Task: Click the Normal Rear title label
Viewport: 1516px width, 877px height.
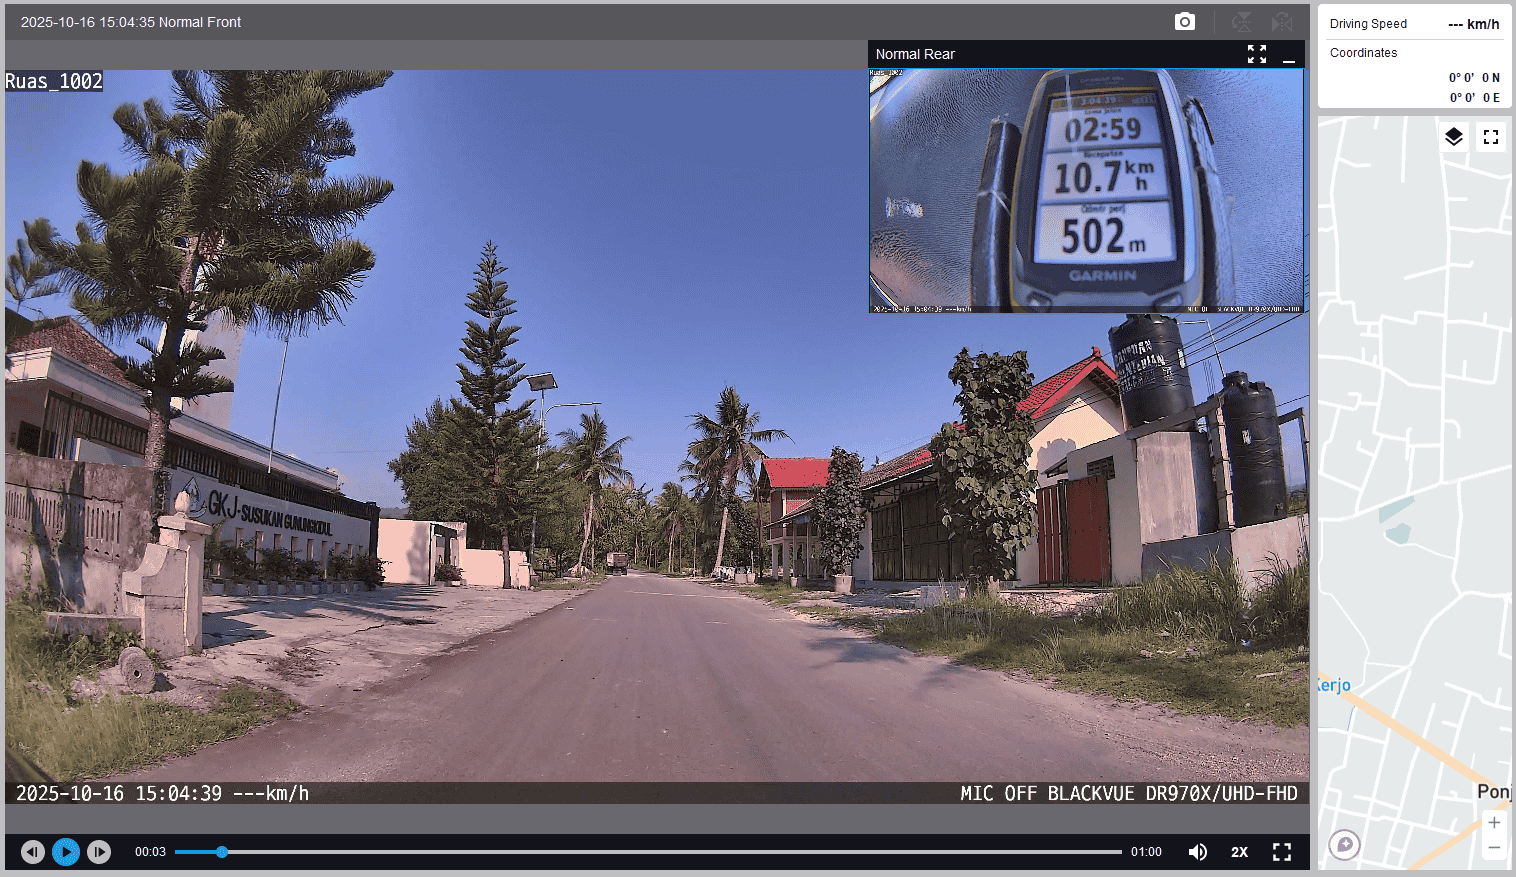Action: click(x=915, y=54)
